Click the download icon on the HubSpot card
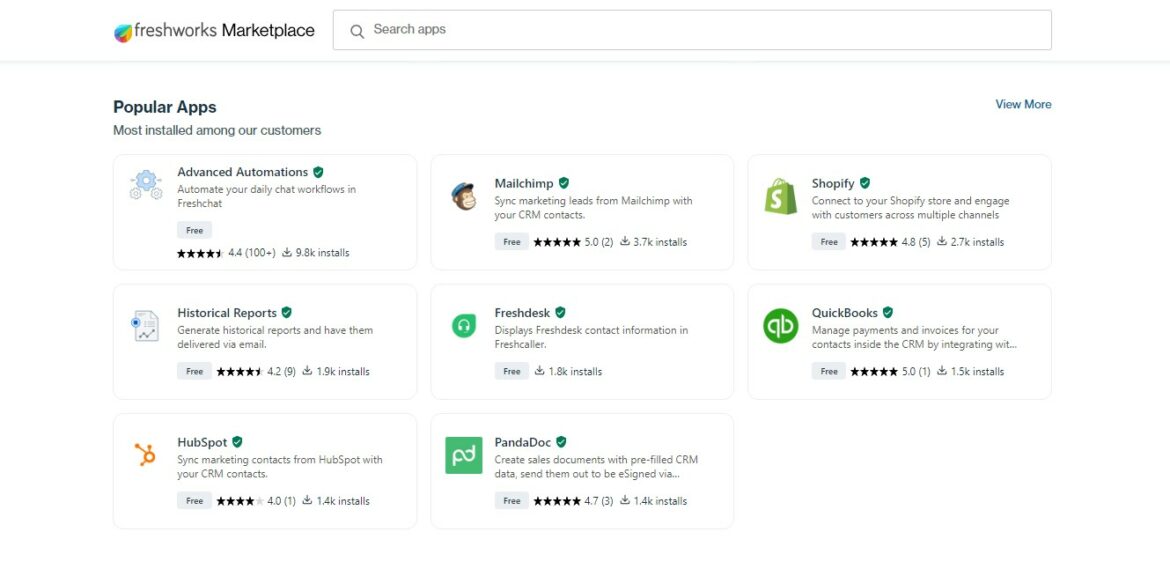This screenshot has width=1170, height=569. [x=307, y=500]
